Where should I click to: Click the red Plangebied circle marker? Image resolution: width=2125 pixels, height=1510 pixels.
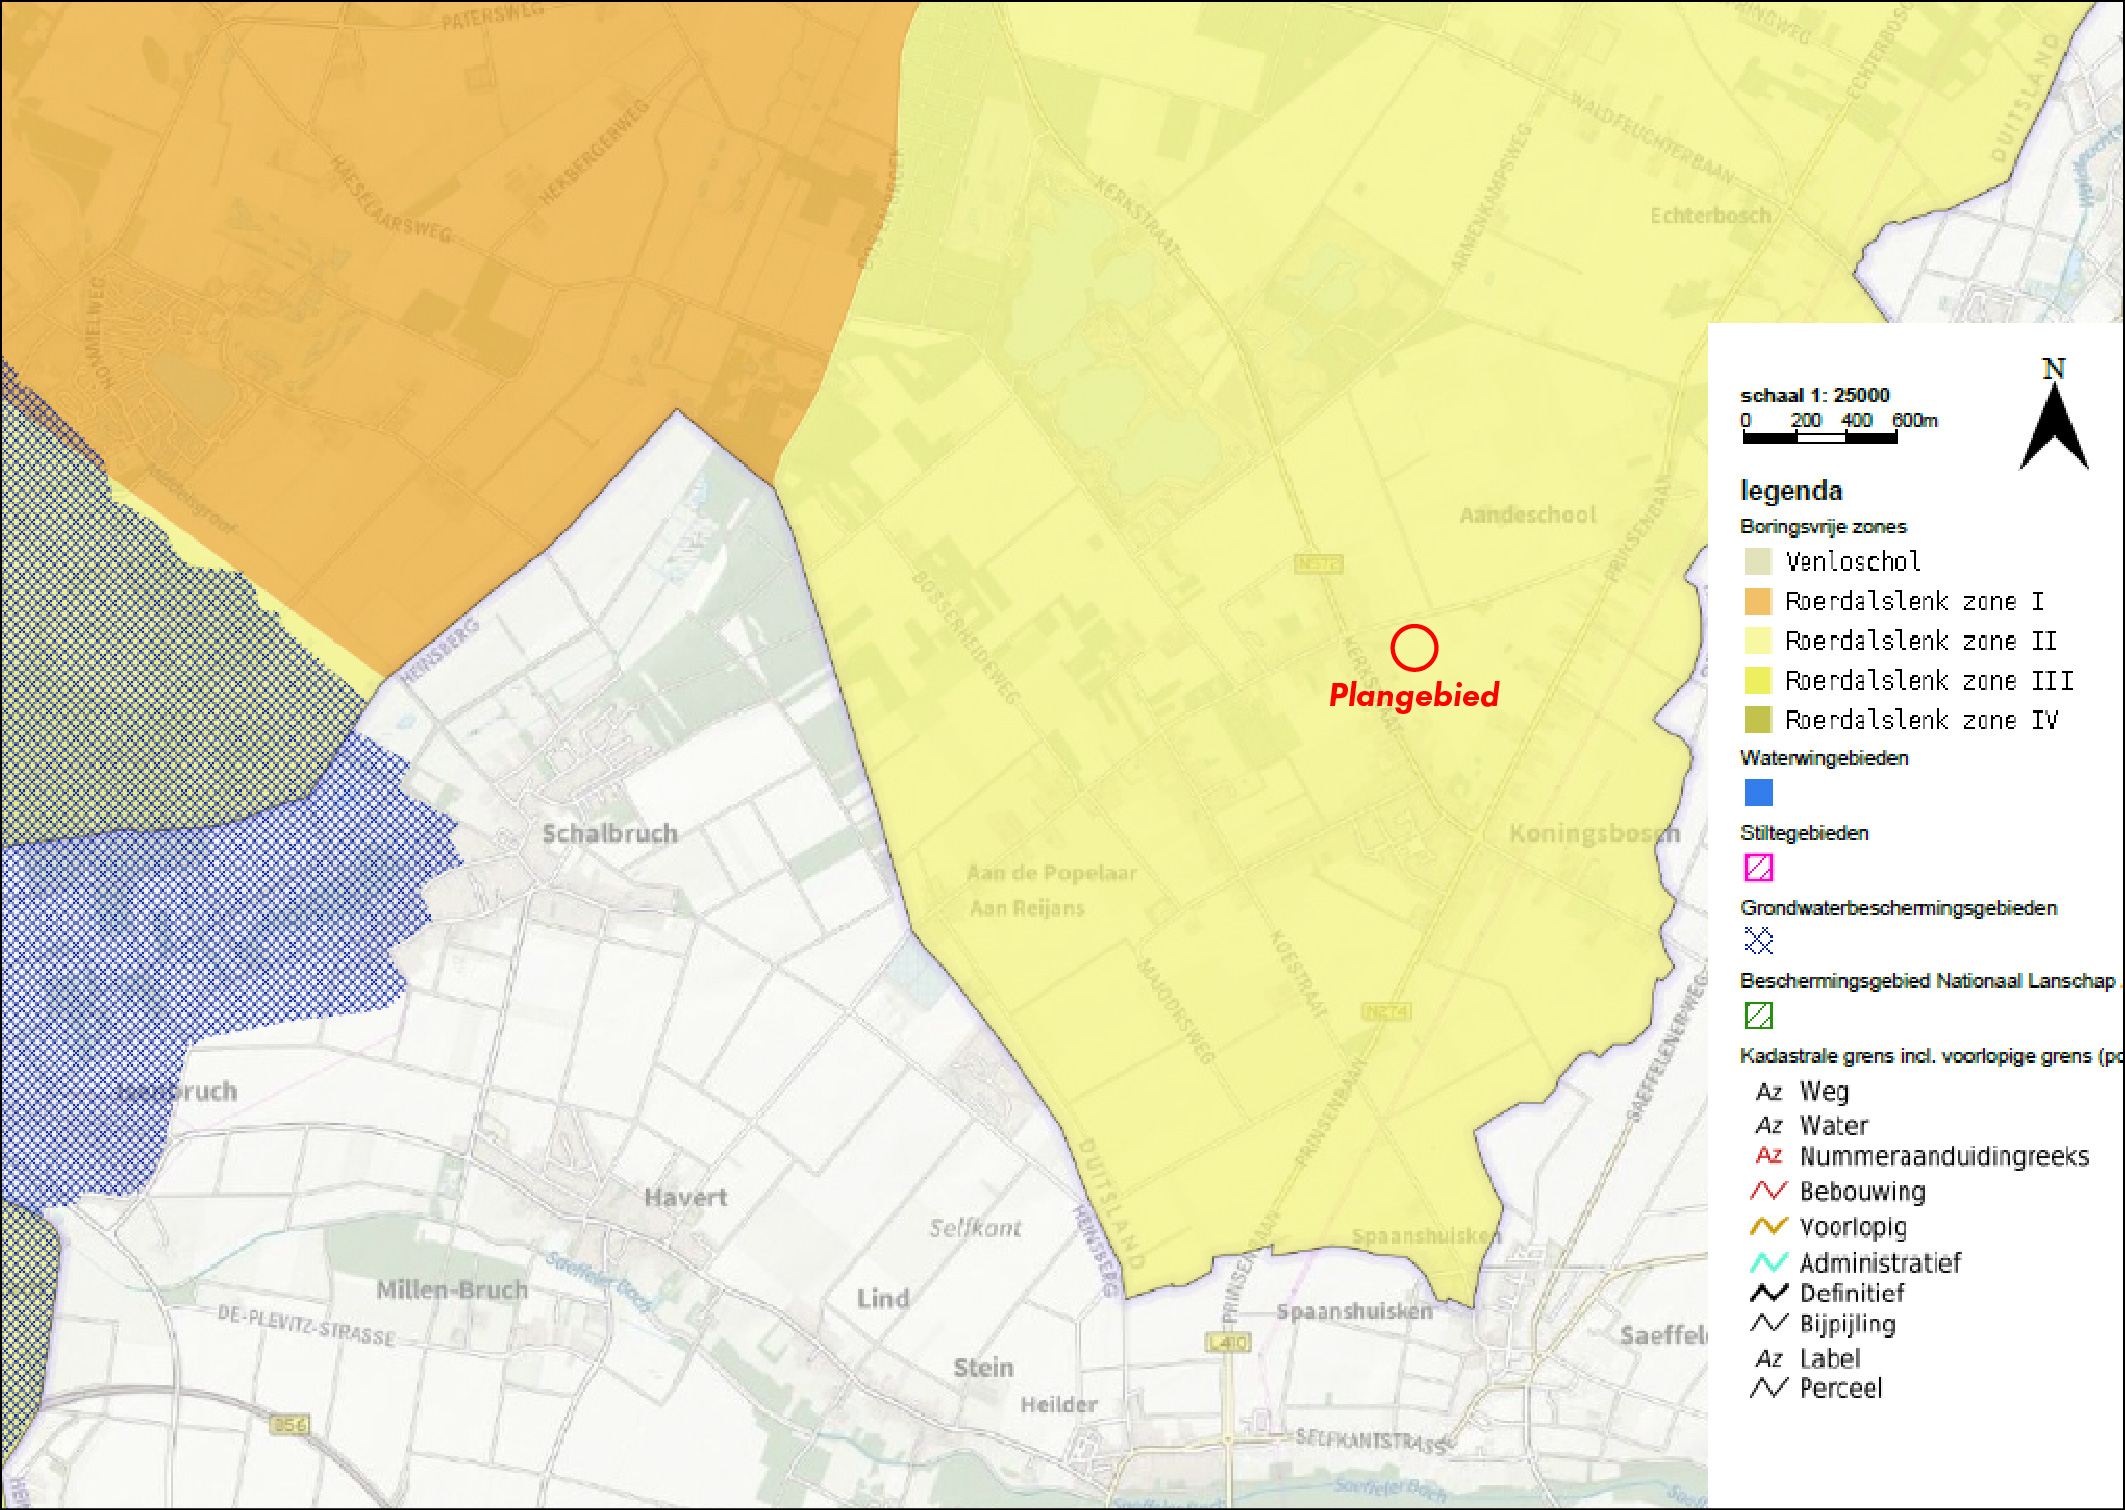[1414, 648]
